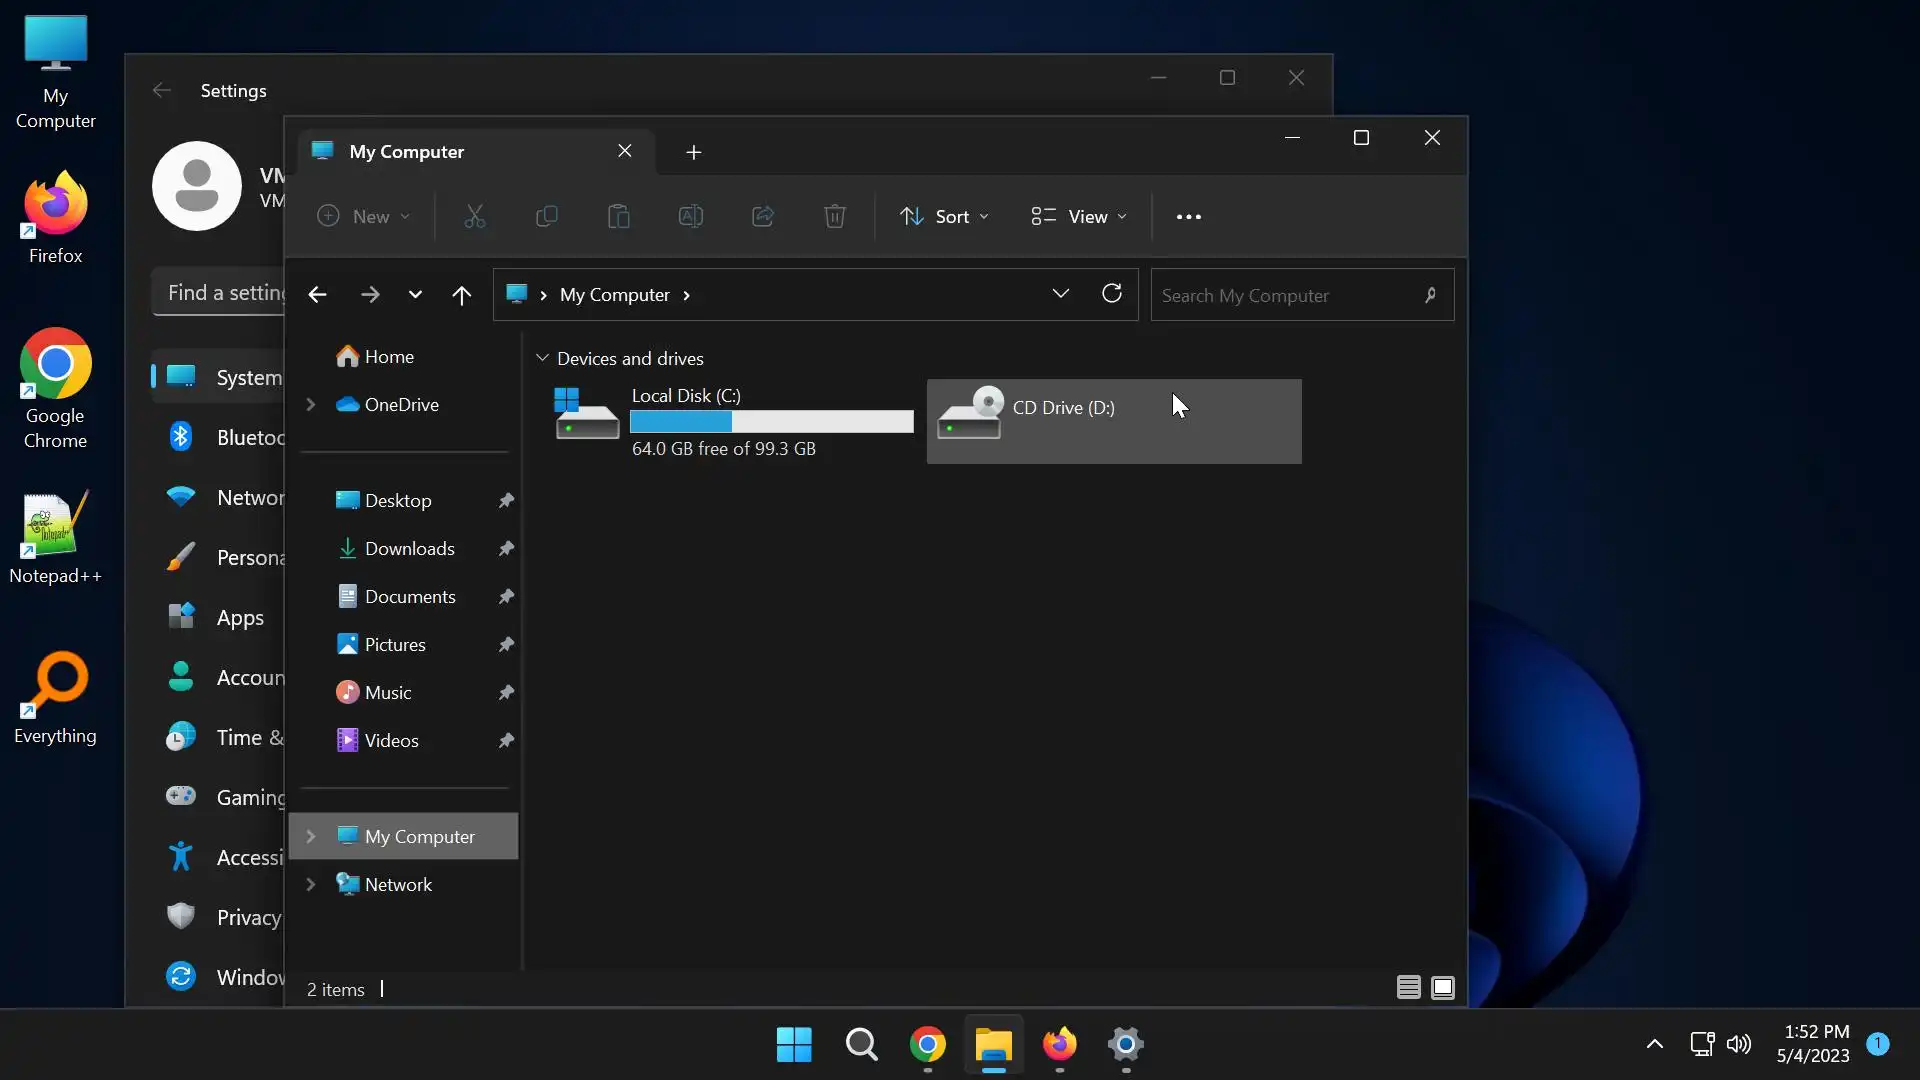
Task: Unpin Desktop from Quick access
Action: click(x=506, y=500)
